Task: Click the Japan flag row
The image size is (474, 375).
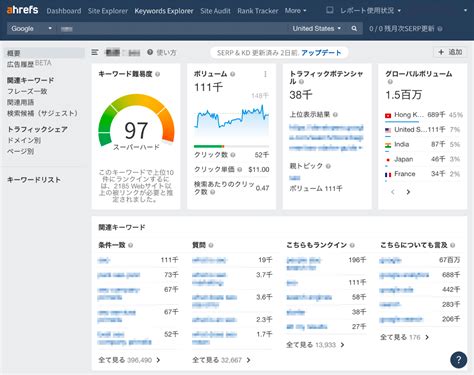Action: point(423,159)
